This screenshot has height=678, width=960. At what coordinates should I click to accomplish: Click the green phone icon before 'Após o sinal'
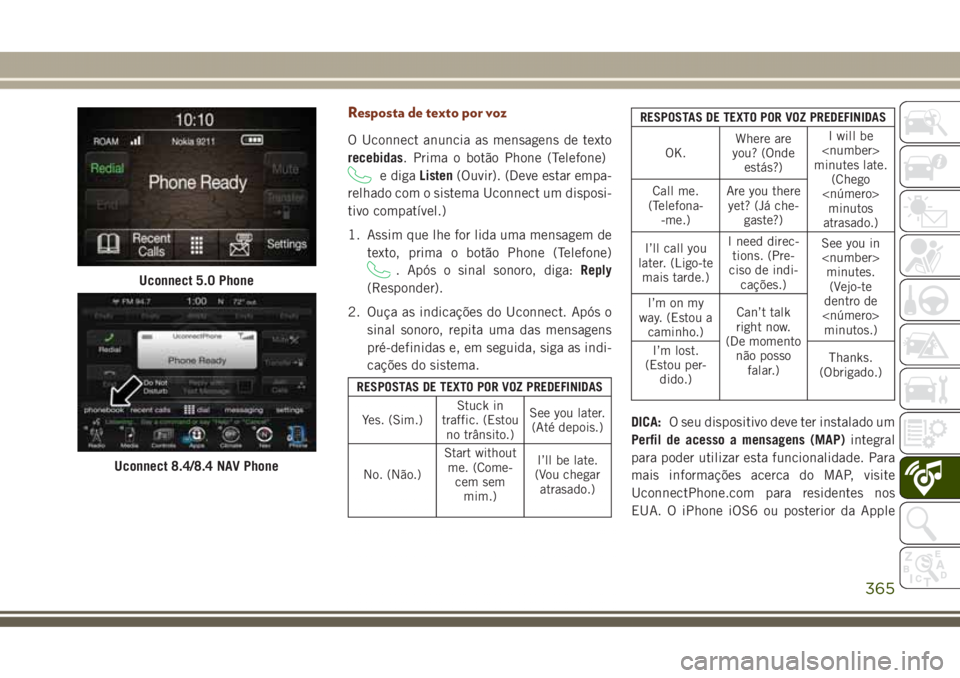(x=378, y=270)
